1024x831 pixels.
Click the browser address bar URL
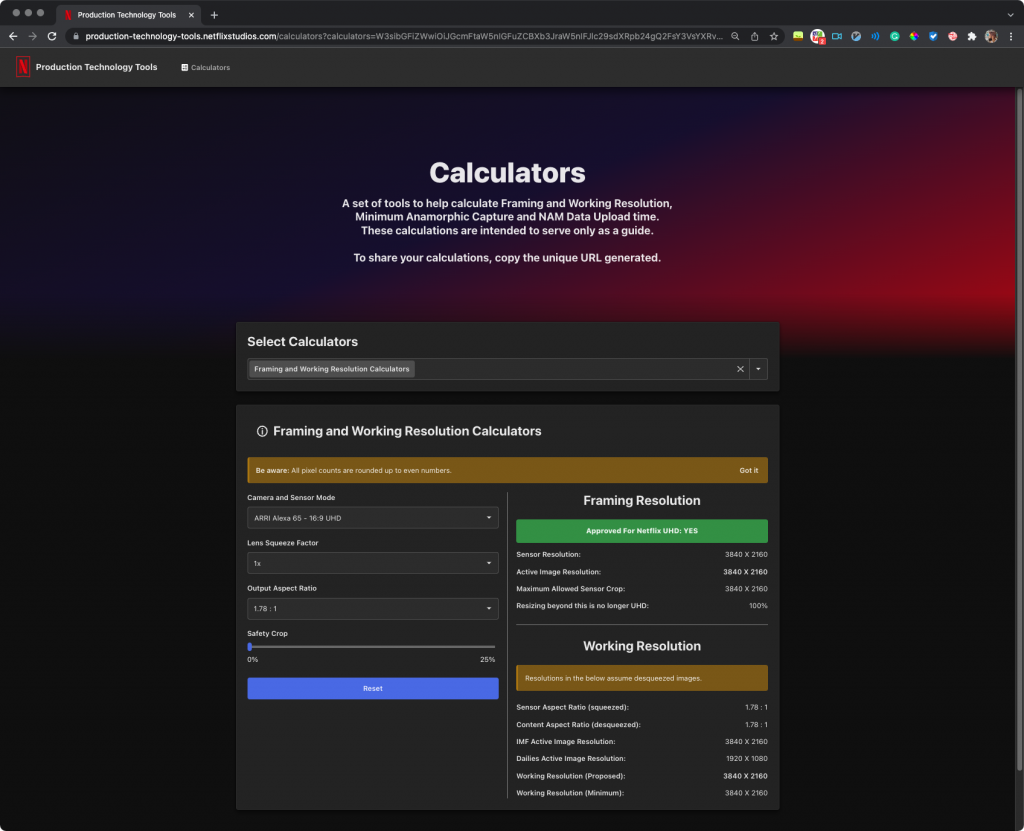(404, 37)
